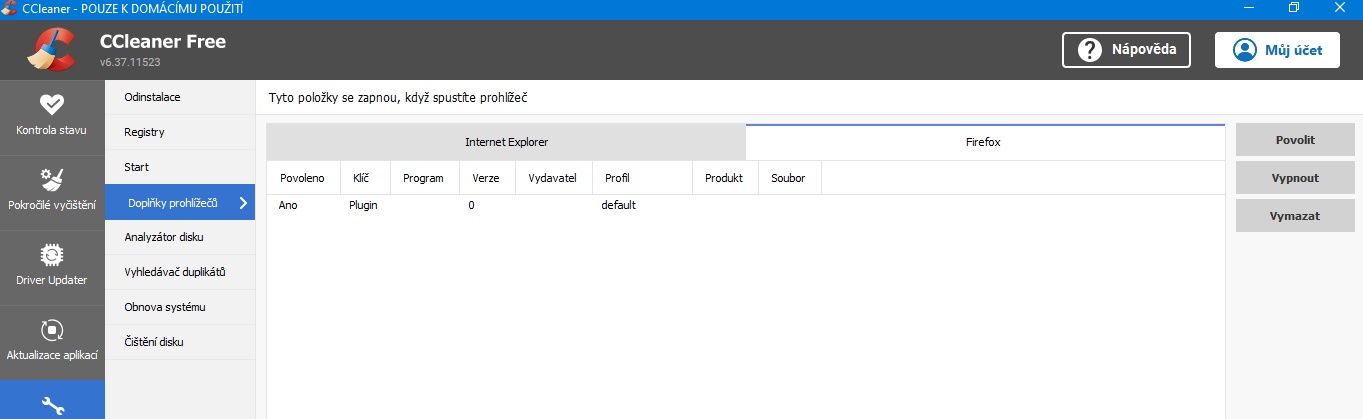The width and height of the screenshot is (1363, 419).
Task: Switch to Firefox tab
Action: pos(985,142)
